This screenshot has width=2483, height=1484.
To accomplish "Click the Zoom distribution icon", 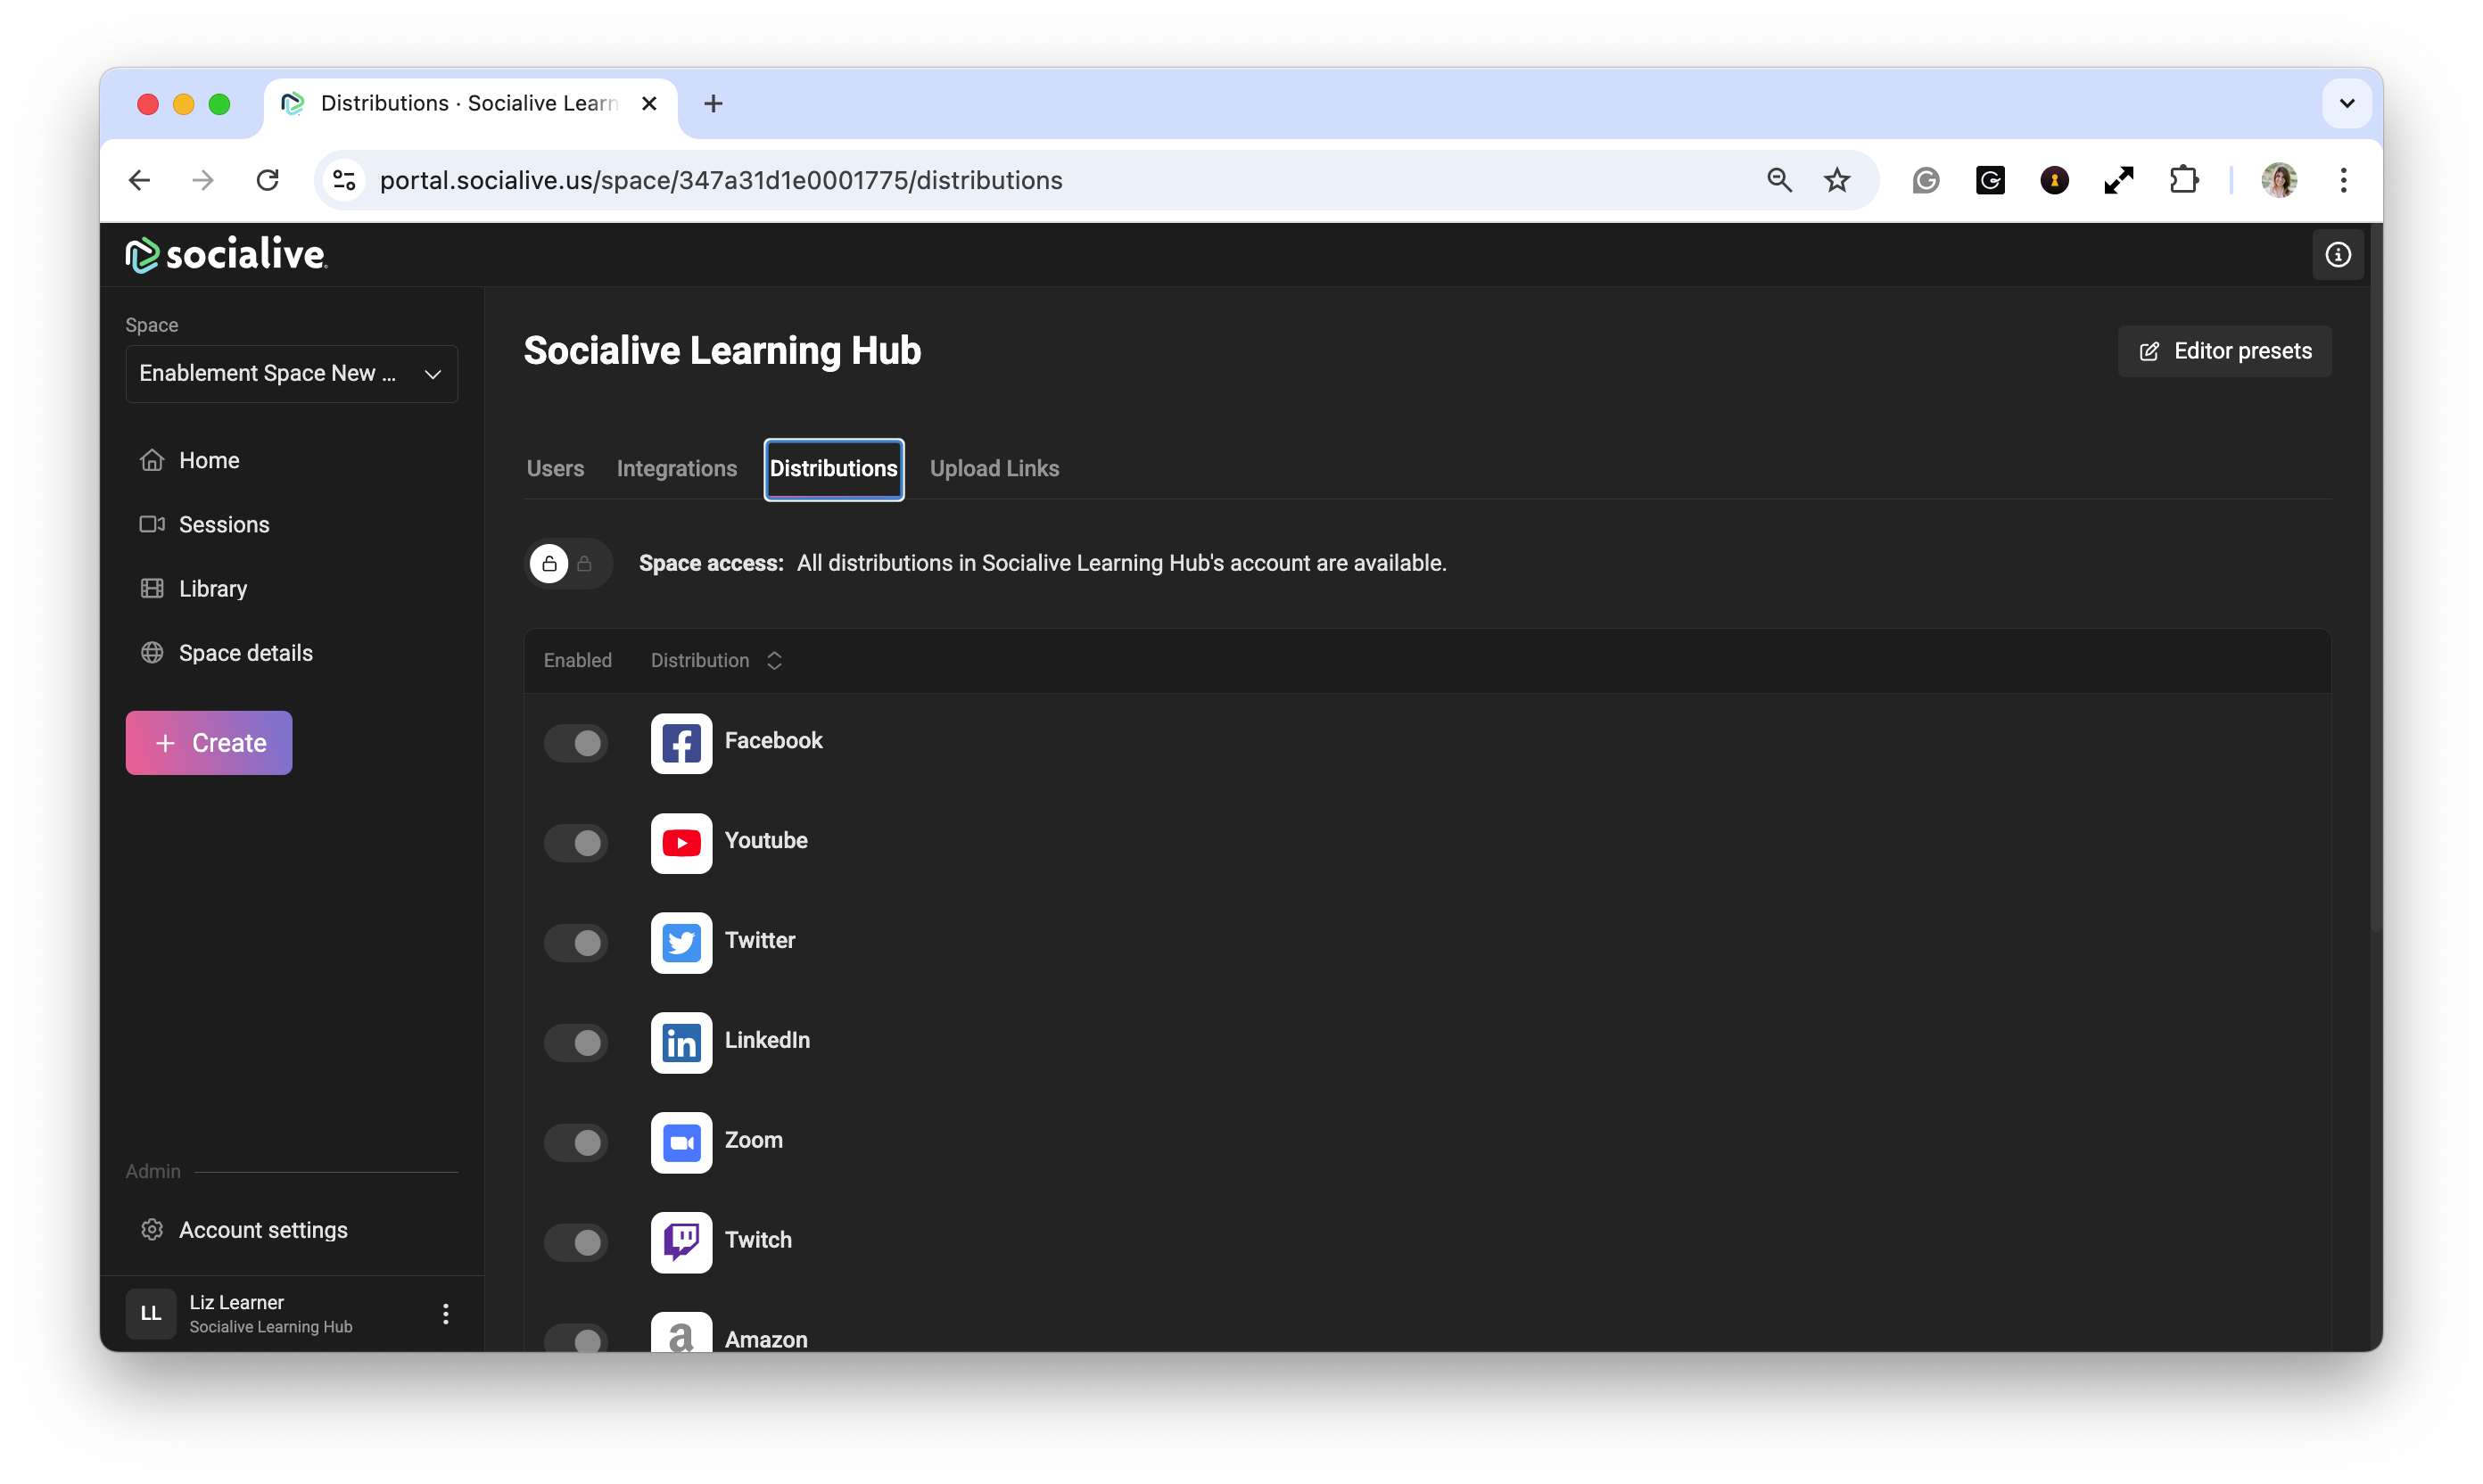I will [x=681, y=1142].
